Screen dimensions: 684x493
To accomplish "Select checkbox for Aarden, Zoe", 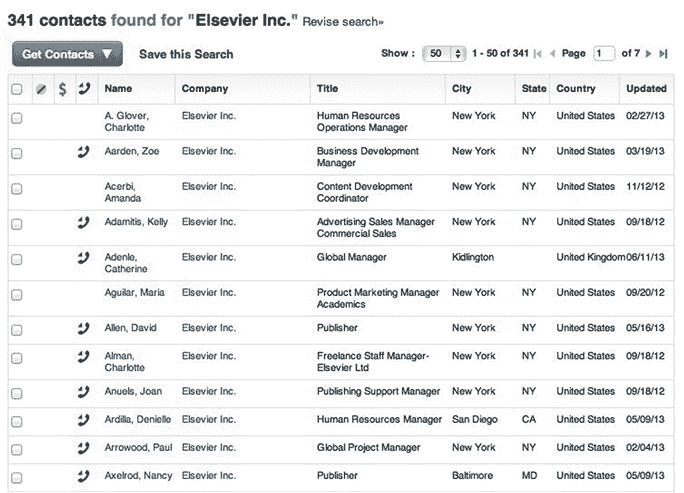I will coord(17,154).
